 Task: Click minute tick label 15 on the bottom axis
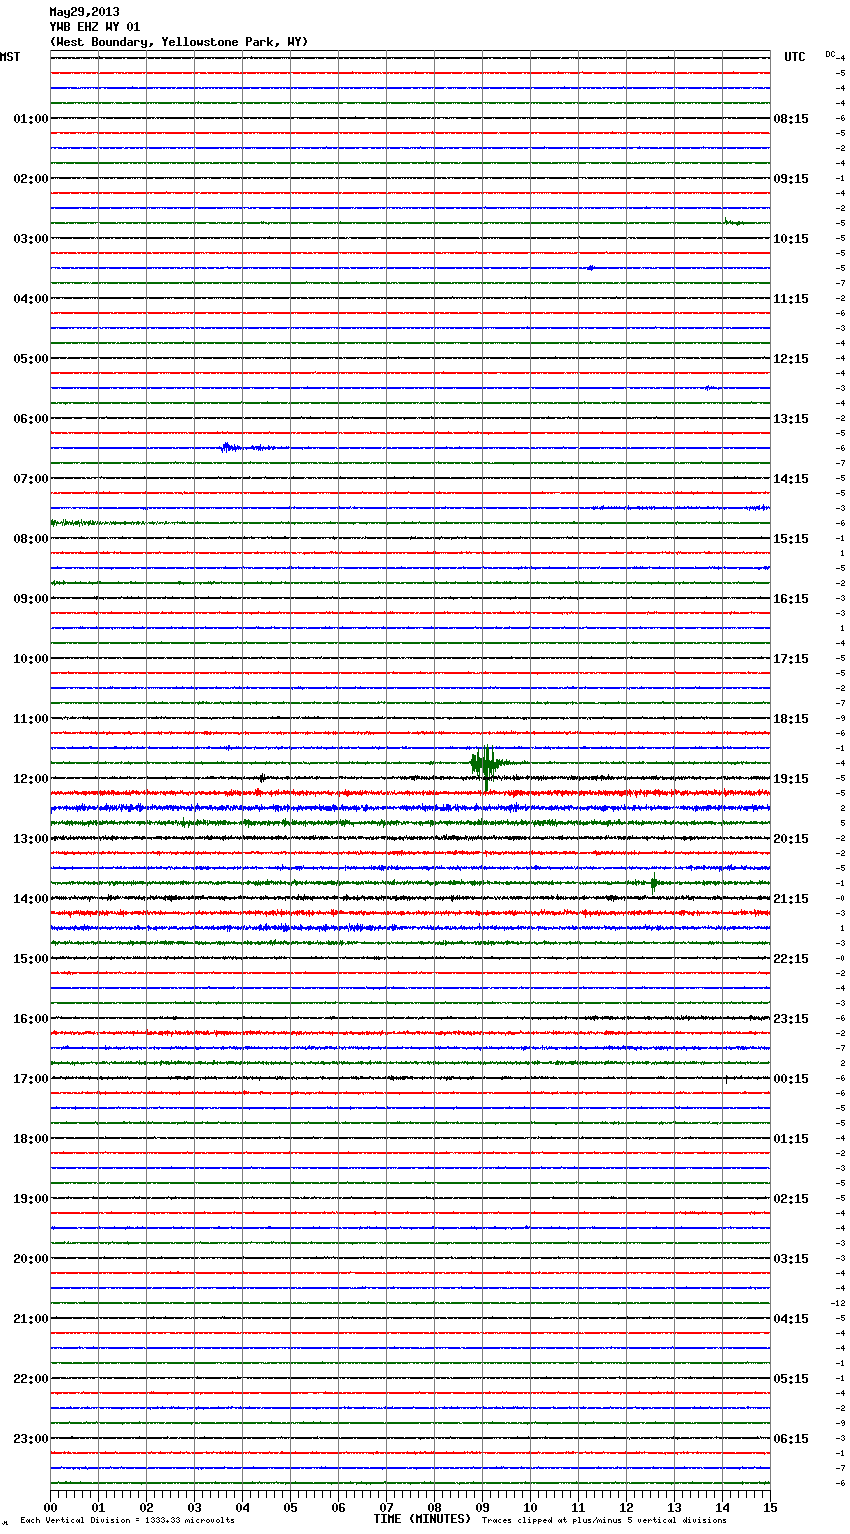(x=770, y=1507)
